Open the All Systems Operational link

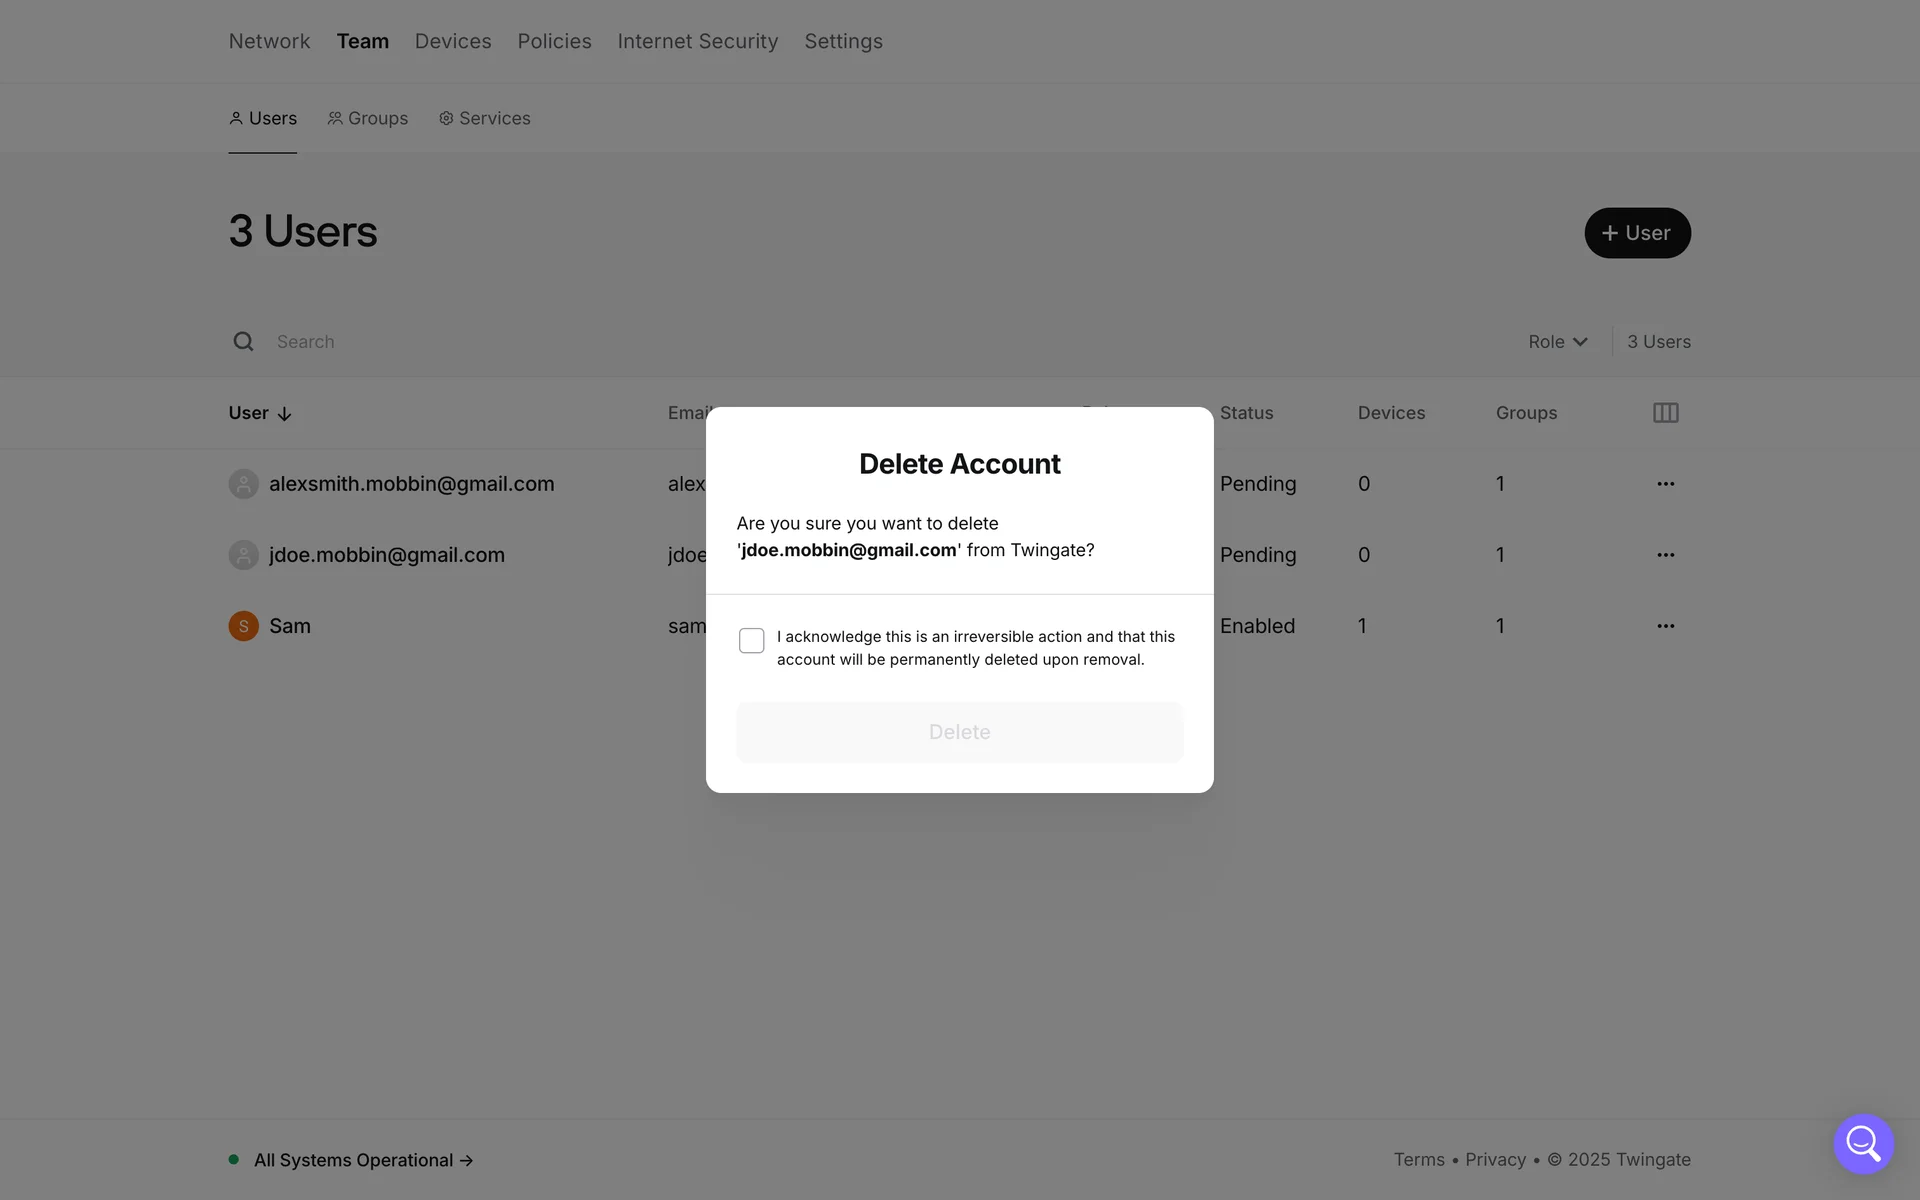click(363, 1160)
